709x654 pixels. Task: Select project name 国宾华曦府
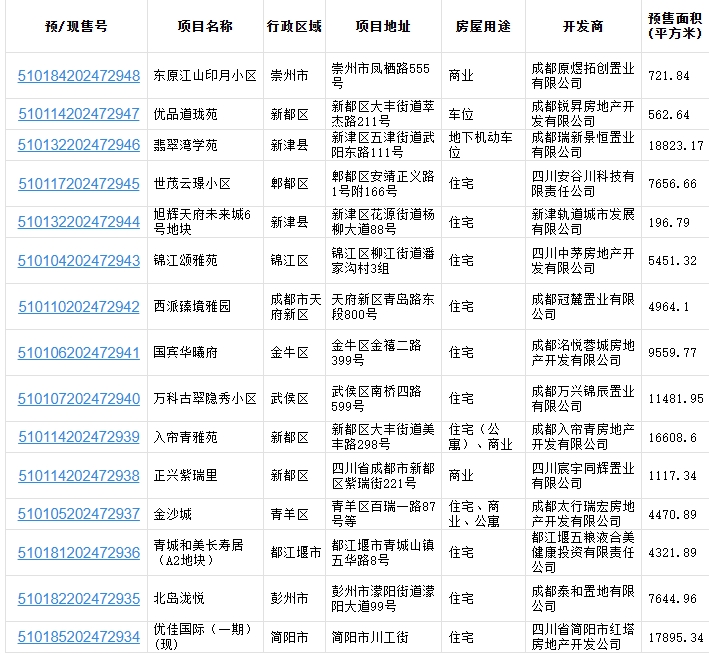[x=185, y=352]
